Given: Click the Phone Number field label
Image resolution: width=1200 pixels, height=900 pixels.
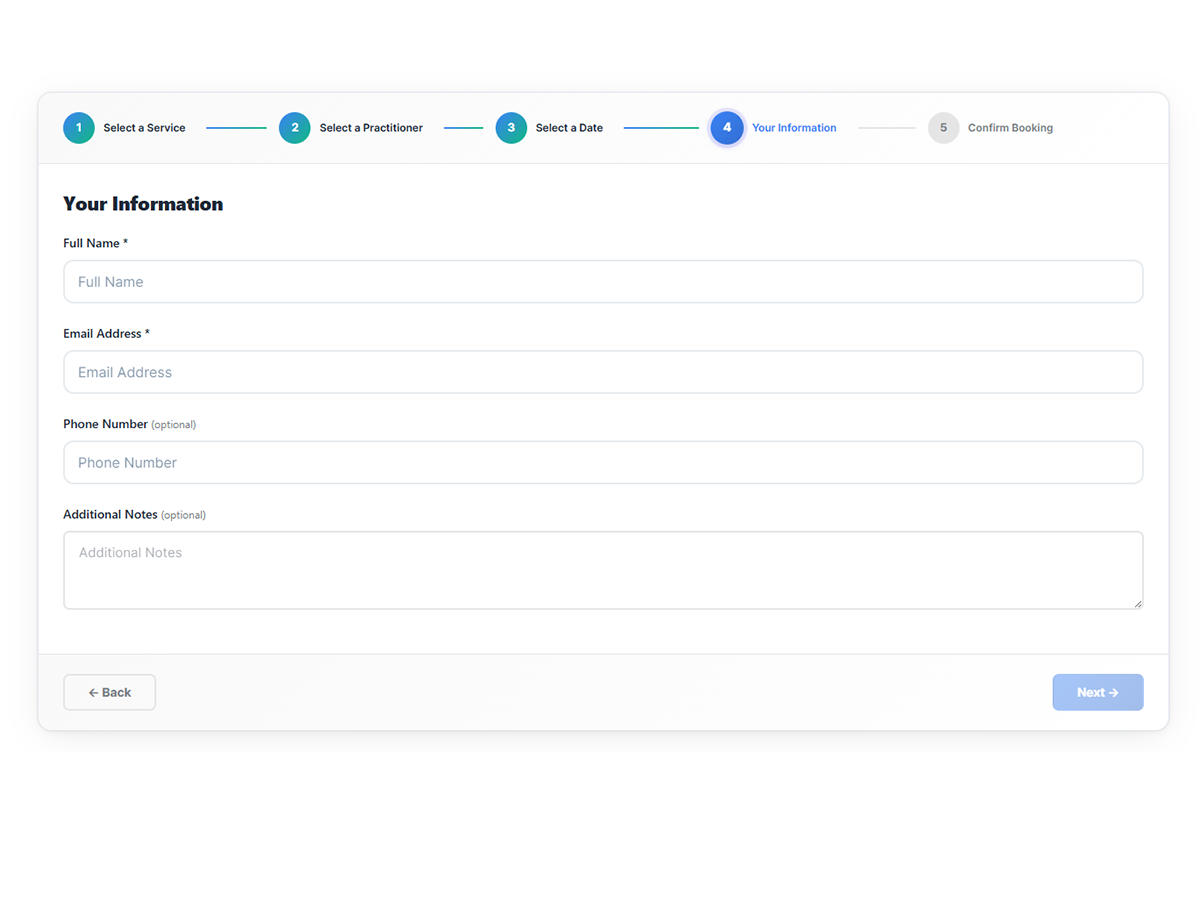Looking at the screenshot, I should (x=105, y=424).
